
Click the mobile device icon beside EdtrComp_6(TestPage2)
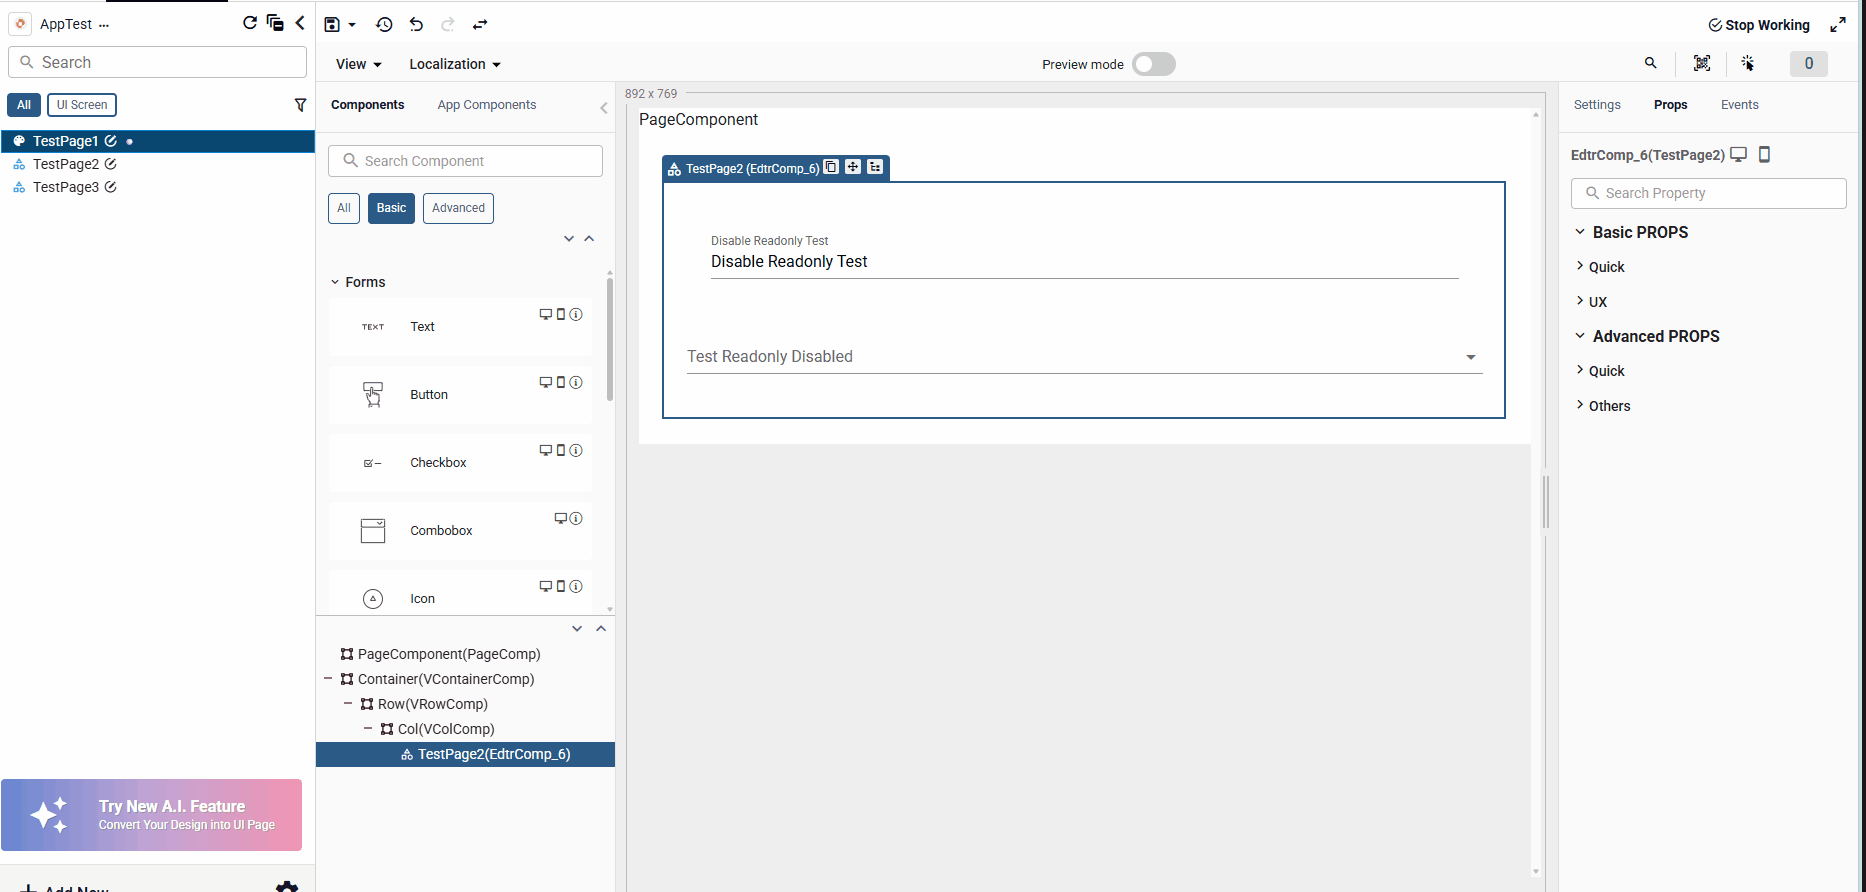[1765, 155]
